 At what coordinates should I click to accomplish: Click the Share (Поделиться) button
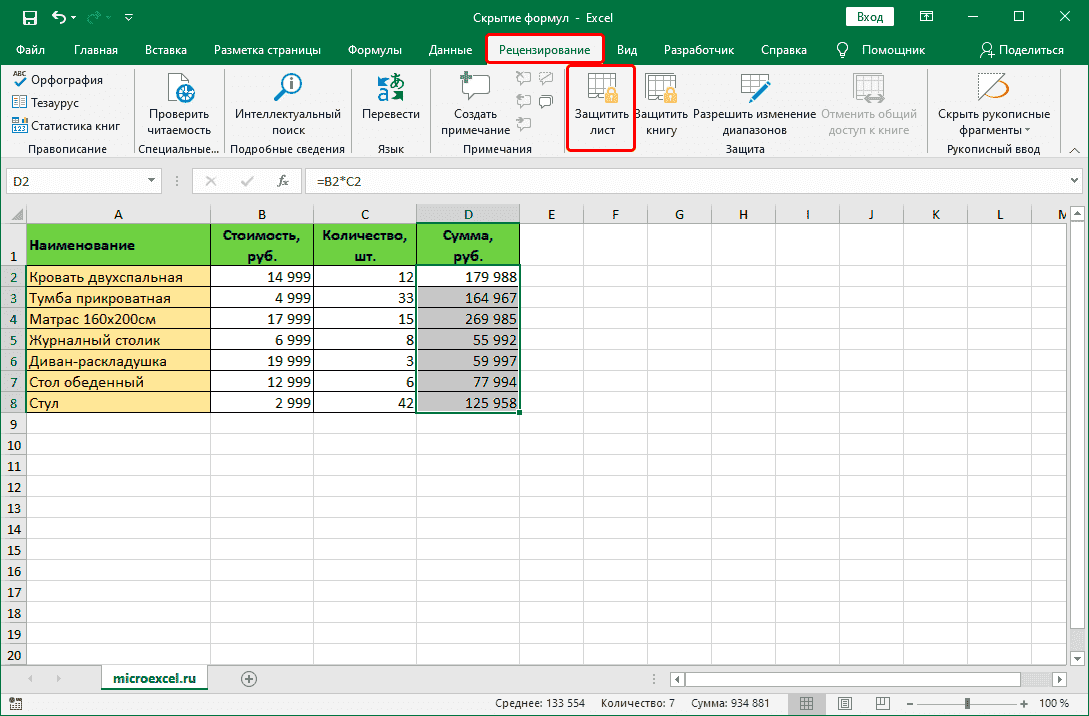tap(1021, 50)
